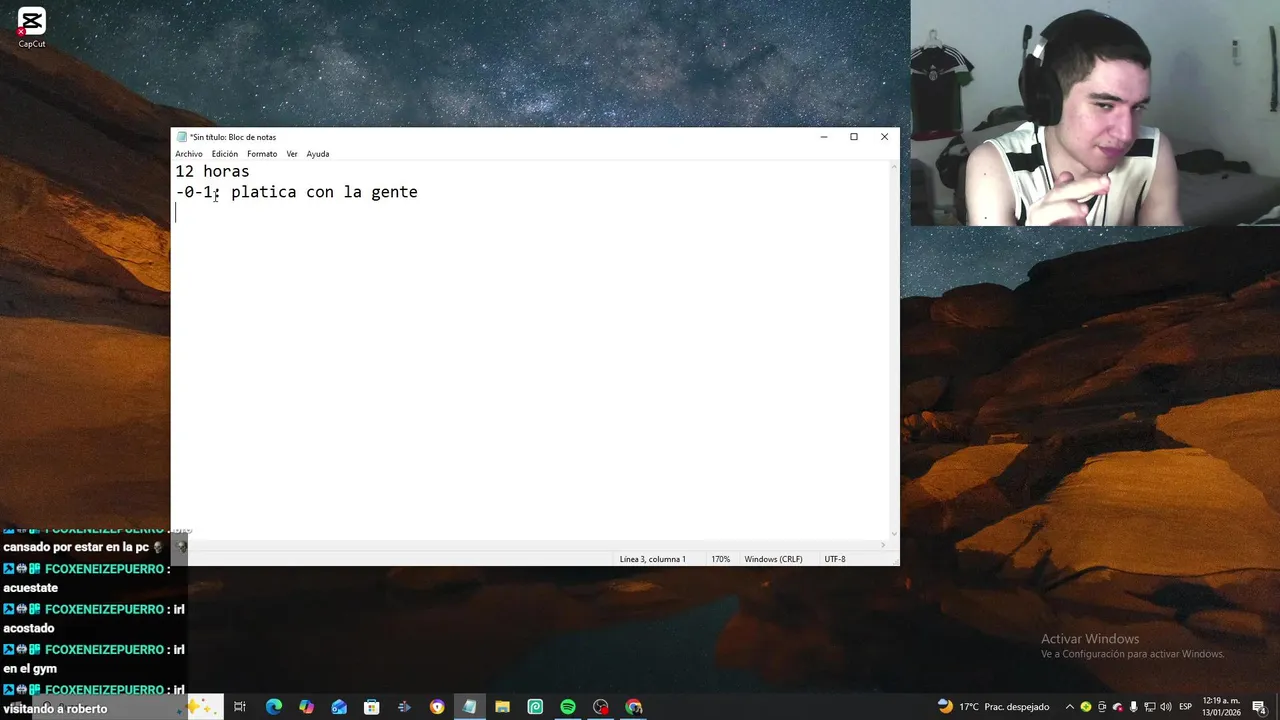Open the Ayuda menu in Notepad
Screen dimensions: 1280x720
tap(318, 154)
